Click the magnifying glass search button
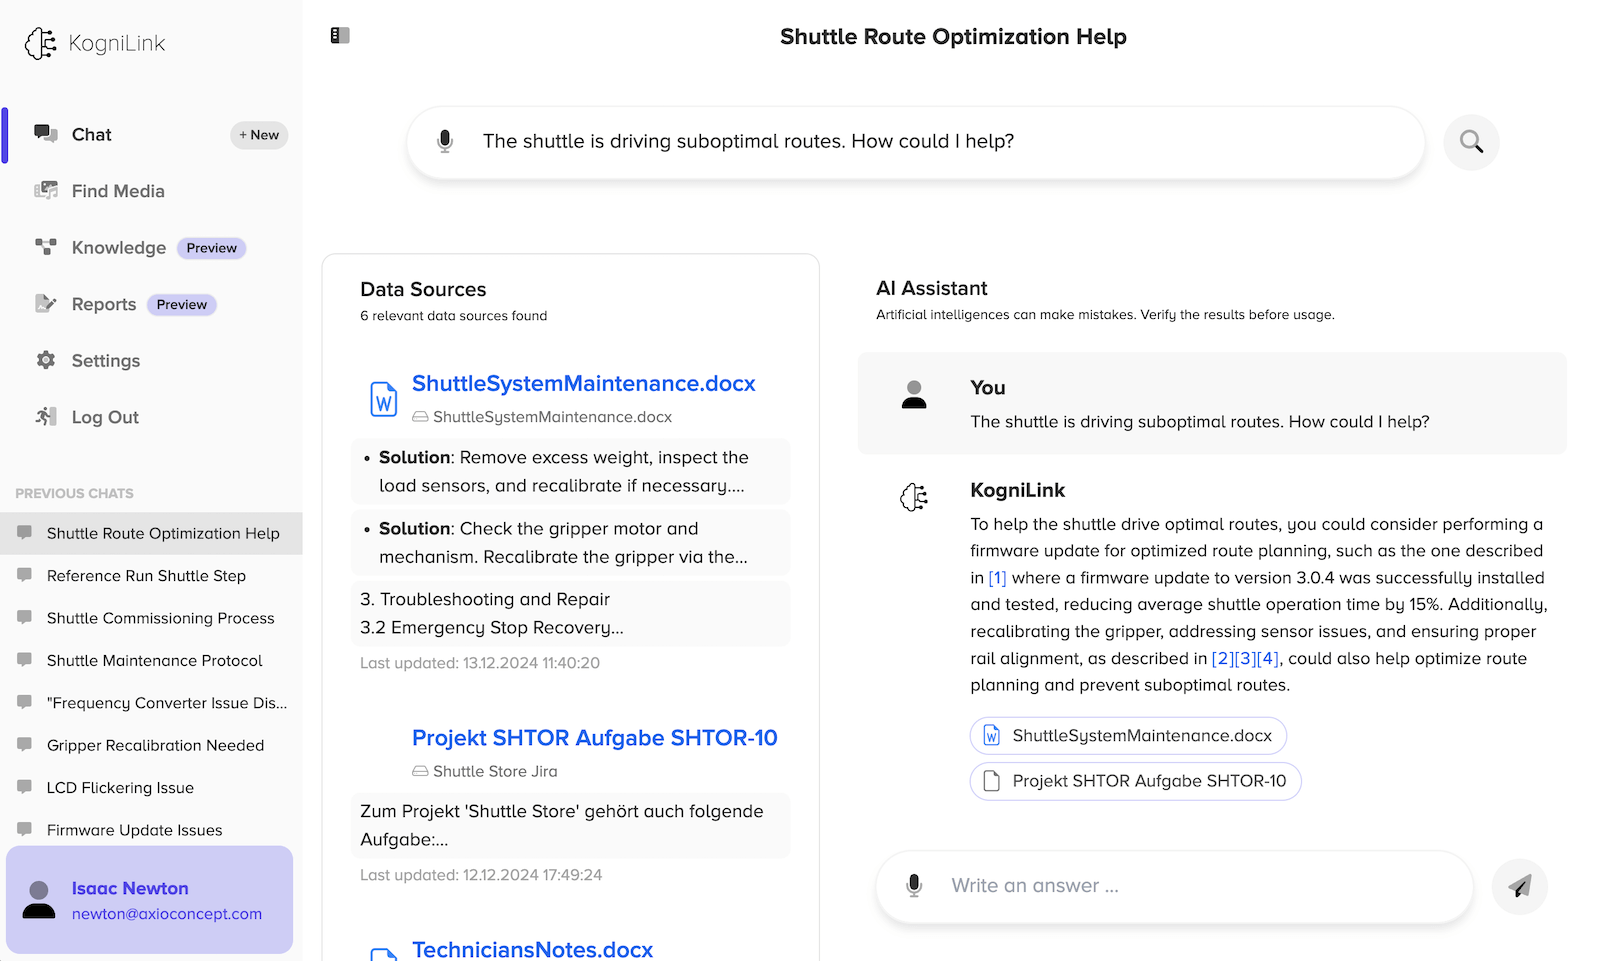Viewport: 1600px width, 961px height. (1471, 142)
